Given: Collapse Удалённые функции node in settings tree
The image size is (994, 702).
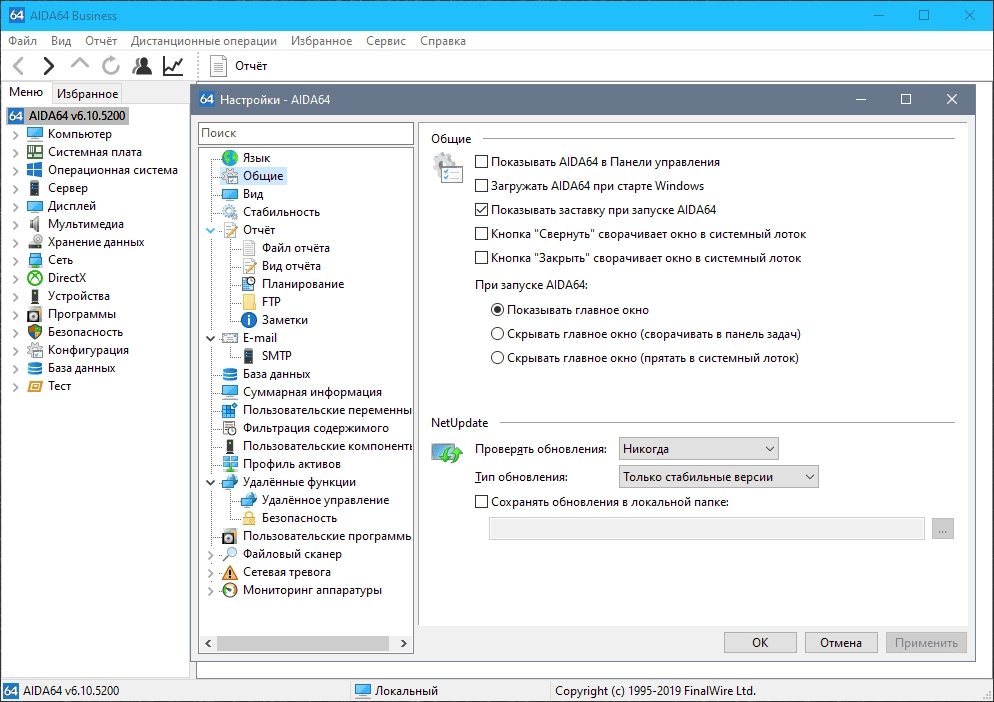Looking at the screenshot, I should (211, 483).
